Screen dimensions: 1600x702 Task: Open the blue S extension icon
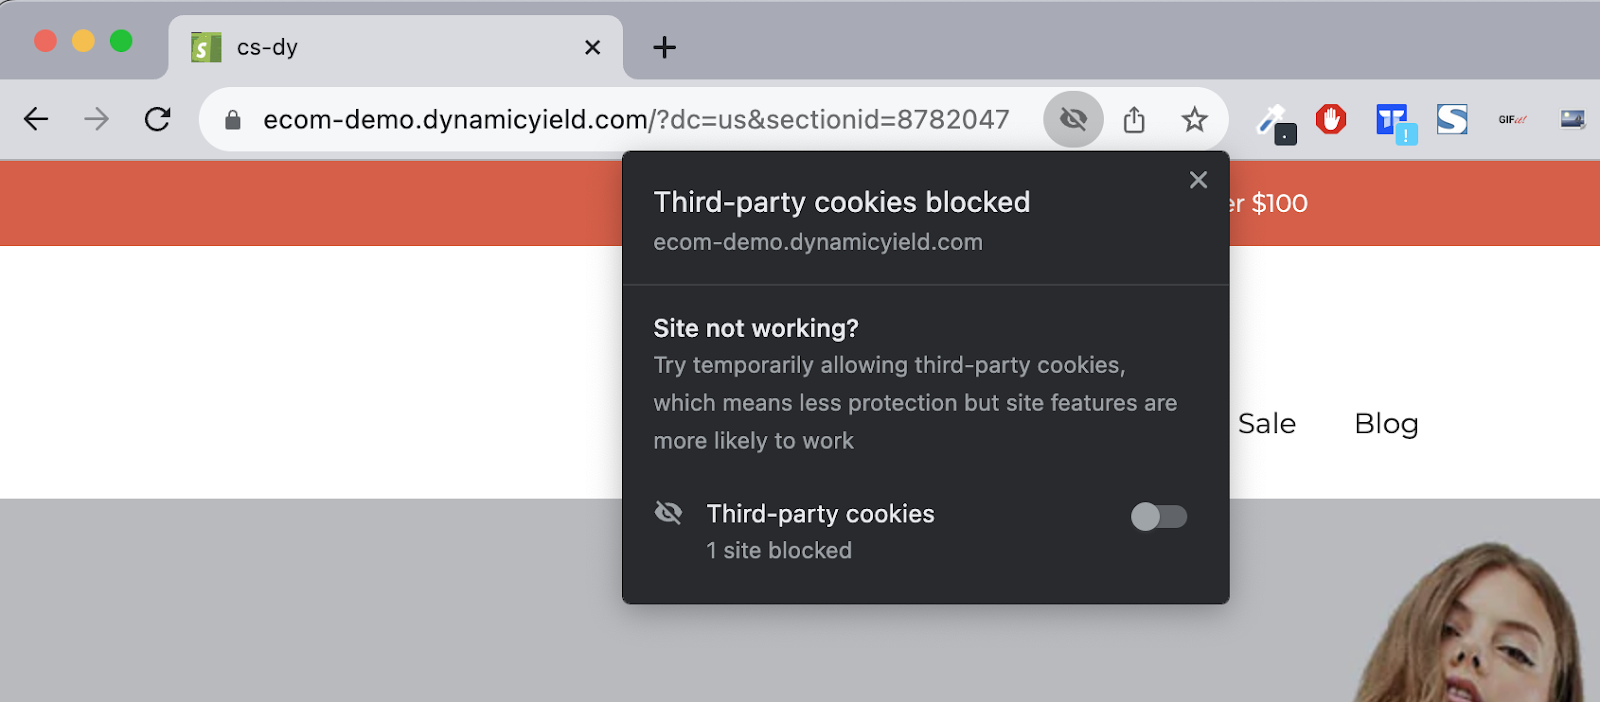coord(1452,120)
